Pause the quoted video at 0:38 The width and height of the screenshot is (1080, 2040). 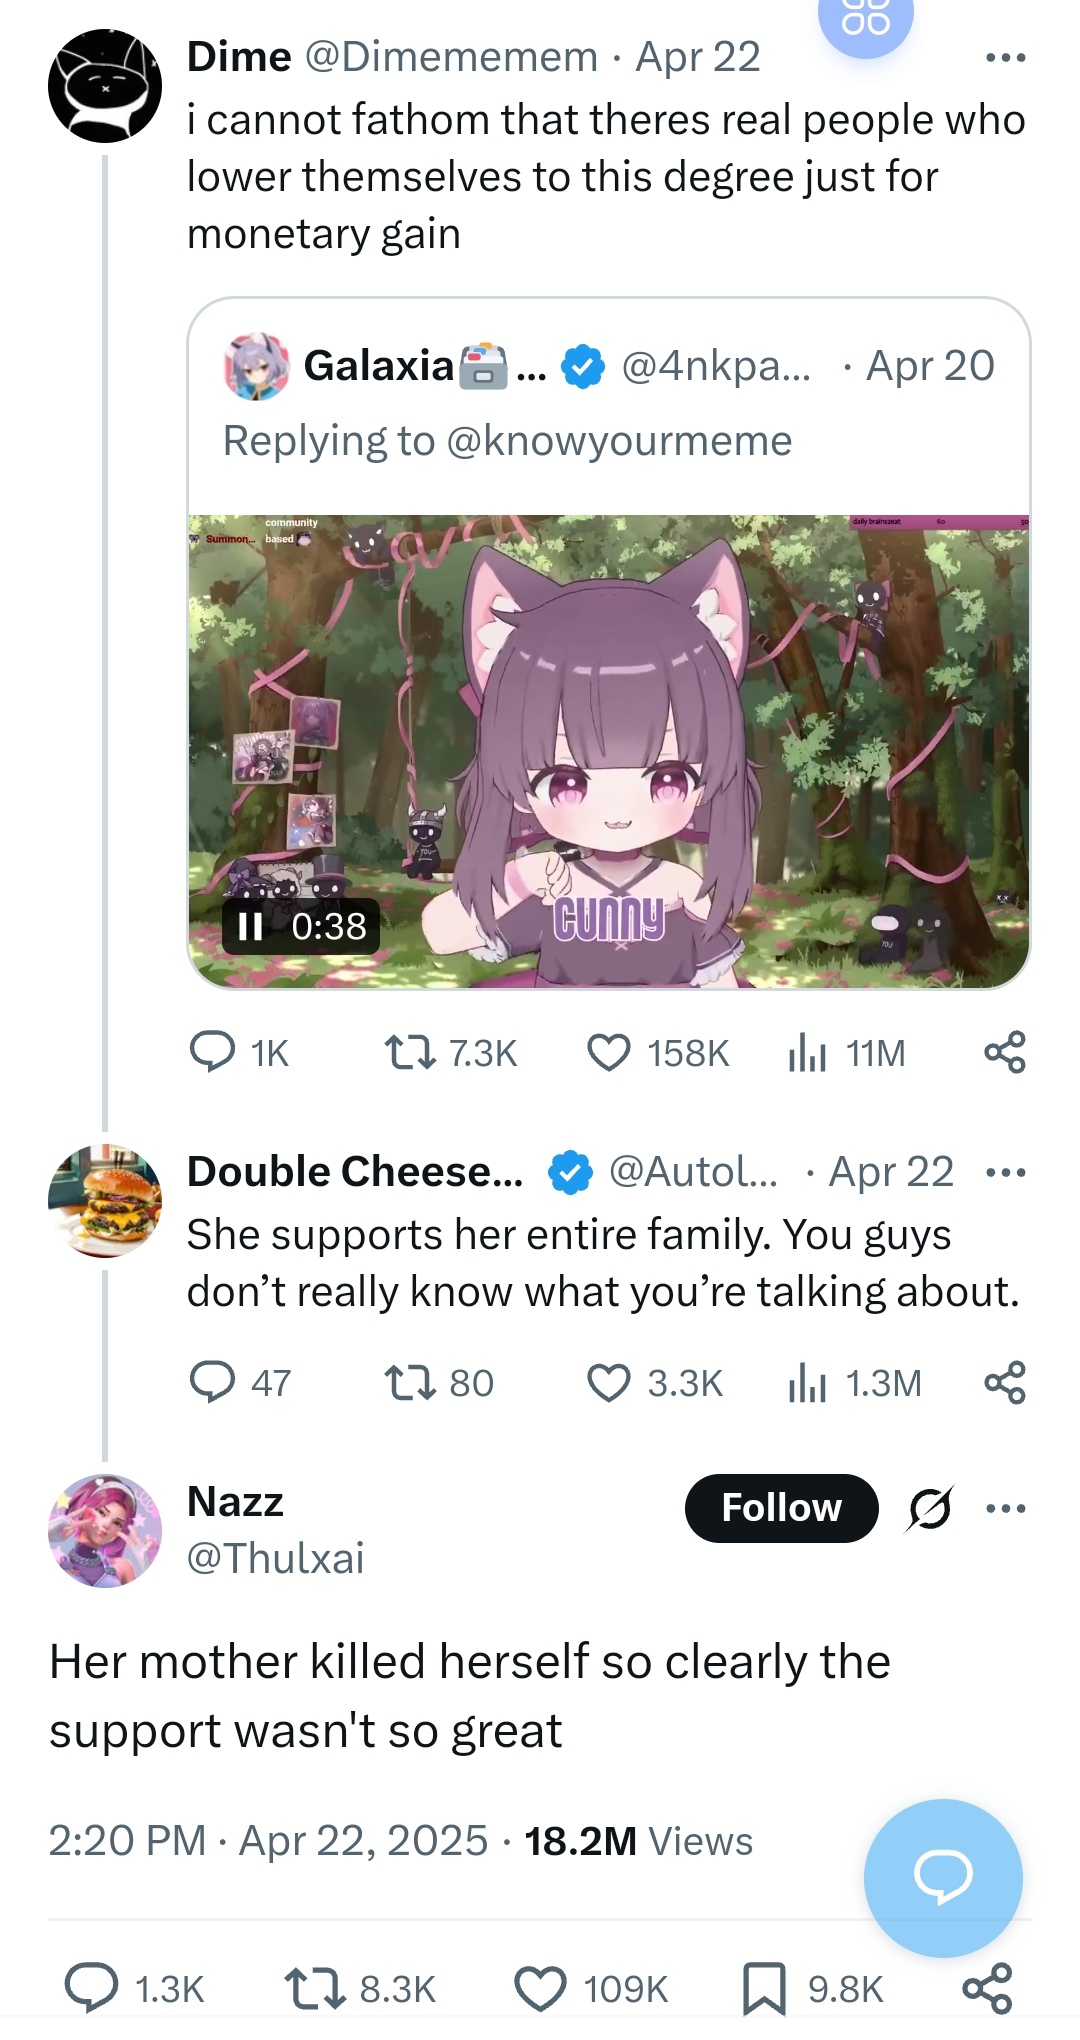[250, 926]
